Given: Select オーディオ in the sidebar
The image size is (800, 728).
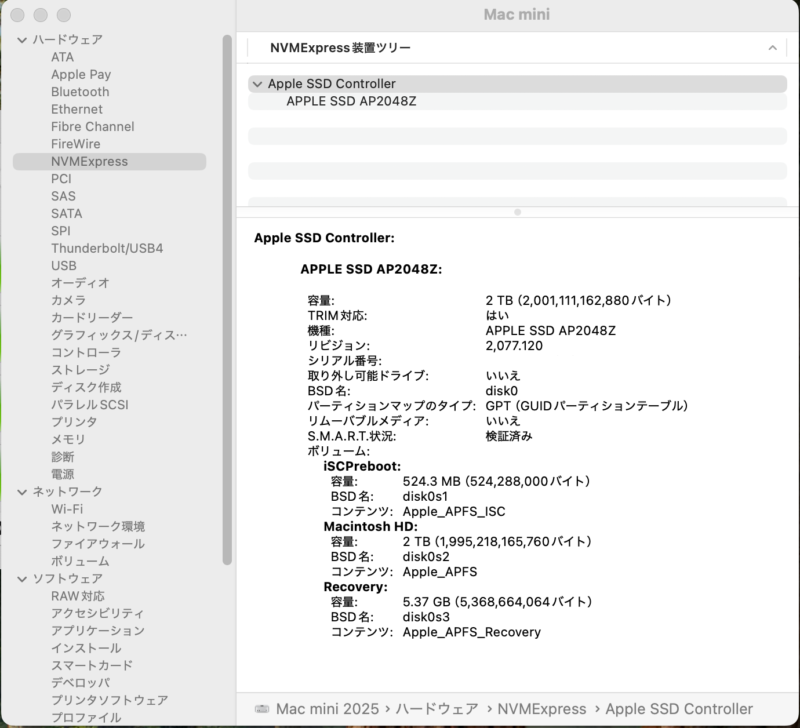Looking at the screenshot, I should (80, 283).
